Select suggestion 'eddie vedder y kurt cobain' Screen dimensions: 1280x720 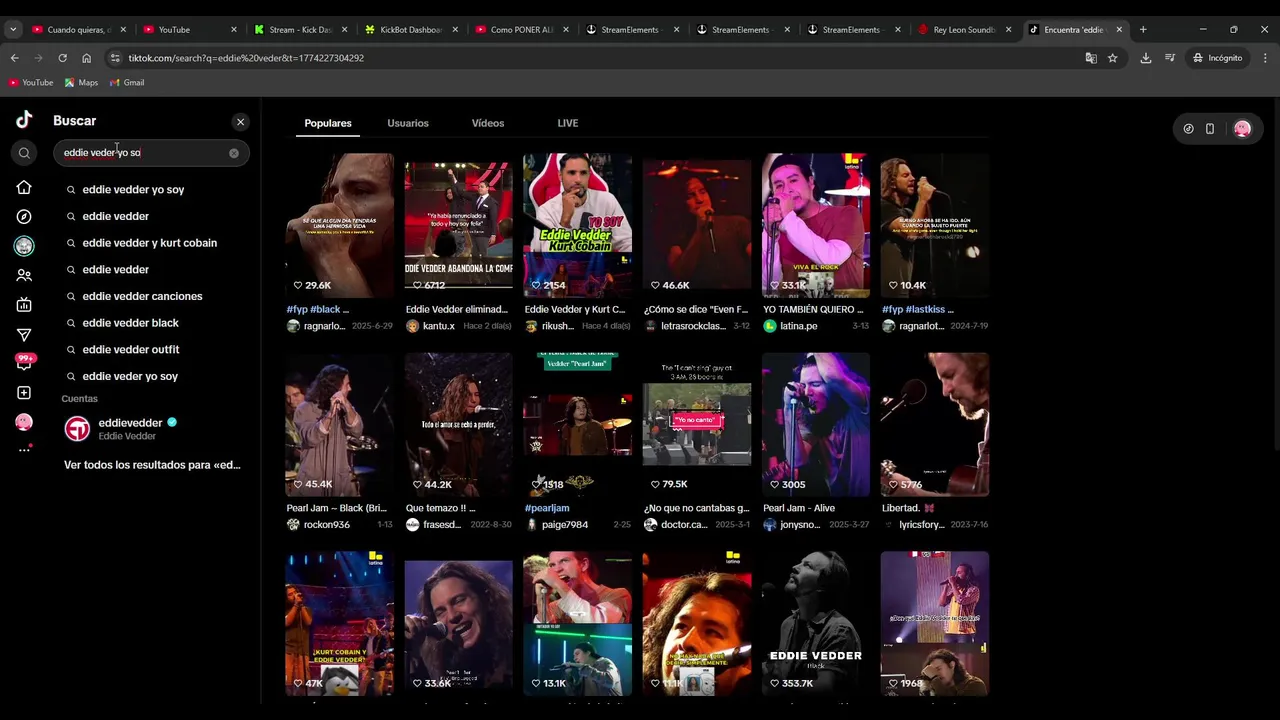(149, 243)
